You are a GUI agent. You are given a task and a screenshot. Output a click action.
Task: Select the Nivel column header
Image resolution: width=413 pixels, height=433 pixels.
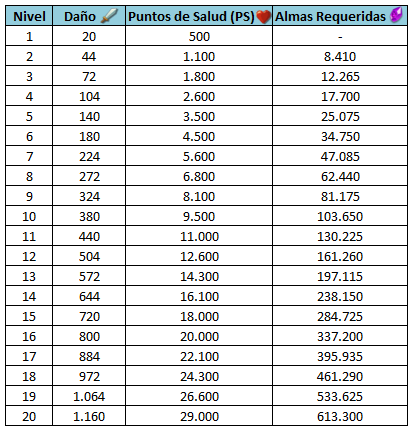[29, 16]
